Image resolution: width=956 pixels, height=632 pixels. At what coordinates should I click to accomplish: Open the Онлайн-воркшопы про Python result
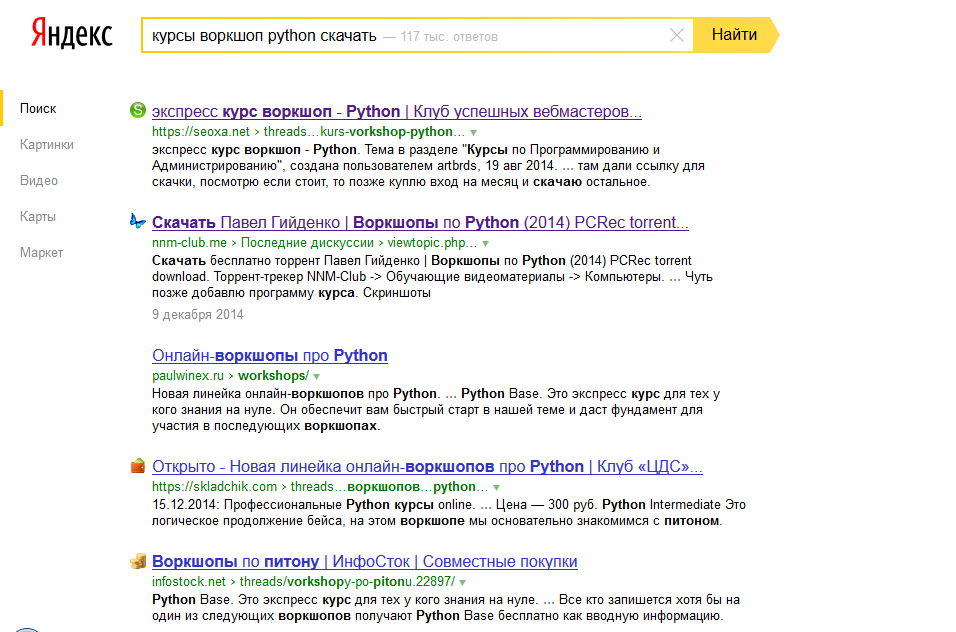(269, 356)
